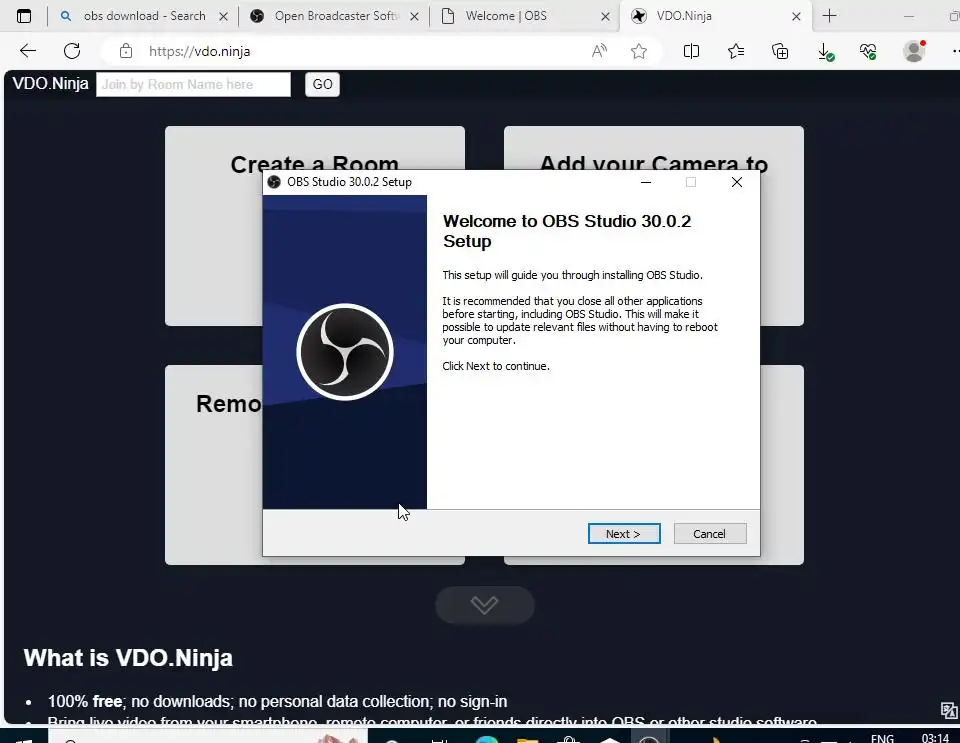The width and height of the screenshot is (960, 743).
Task: Open Read aloud in address bar
Action: [x=599, y=51]
